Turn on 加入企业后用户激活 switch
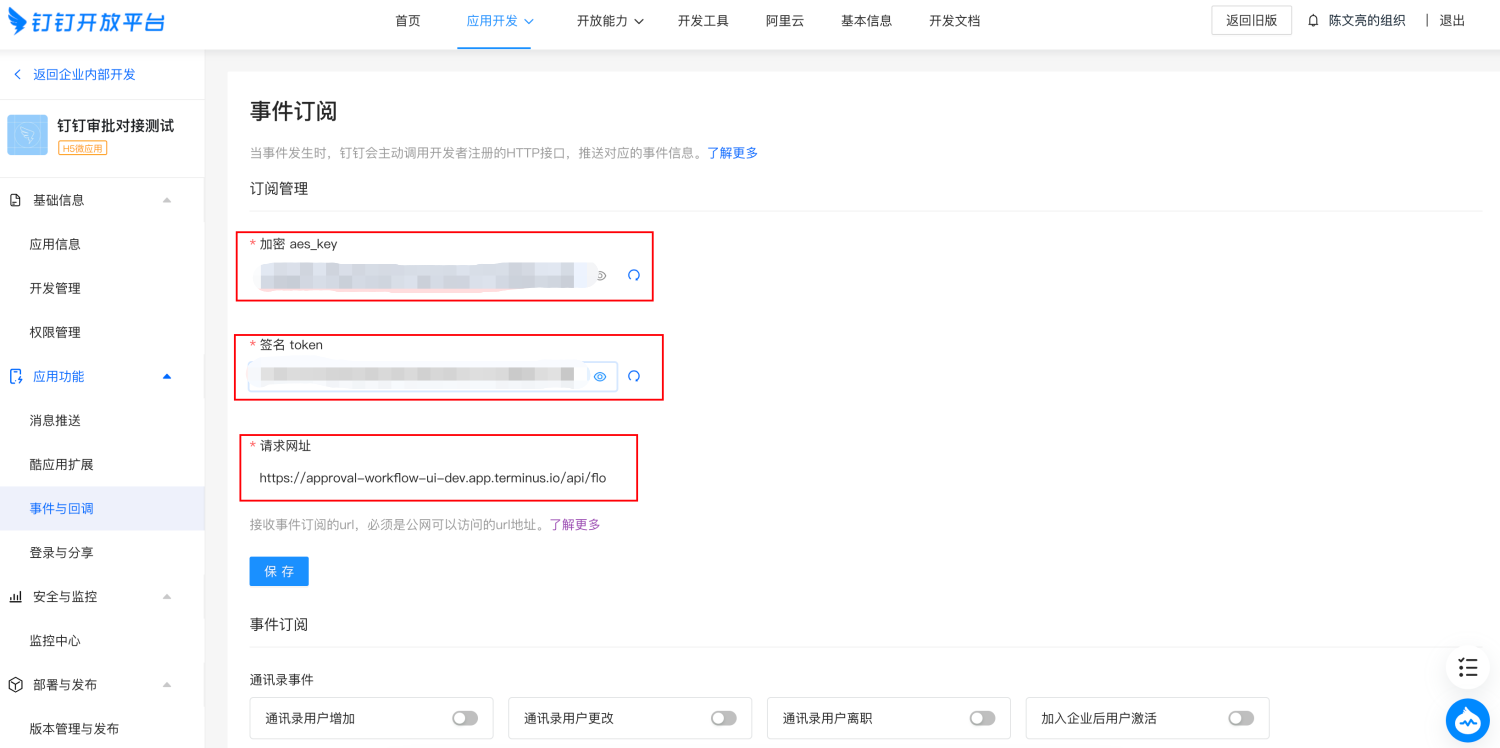The width and height of the screenshot is (1500, 748). [1241, 718]
